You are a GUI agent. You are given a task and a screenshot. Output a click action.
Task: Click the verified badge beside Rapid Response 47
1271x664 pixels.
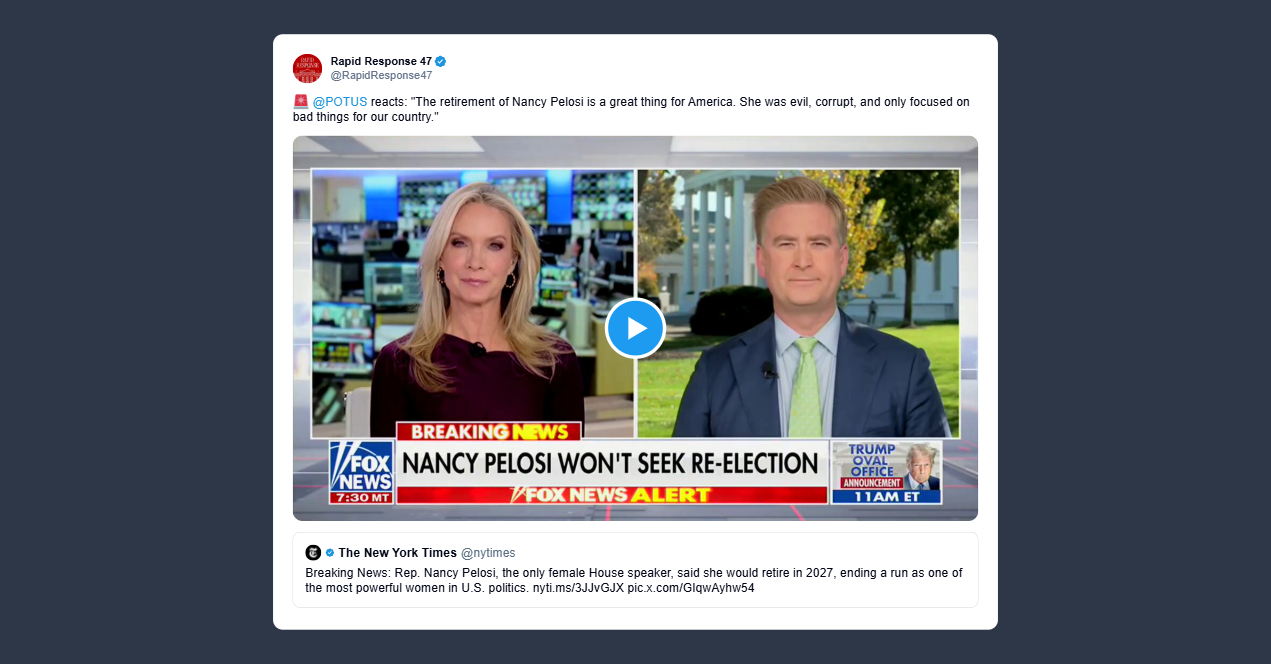[x=441, y=61]
